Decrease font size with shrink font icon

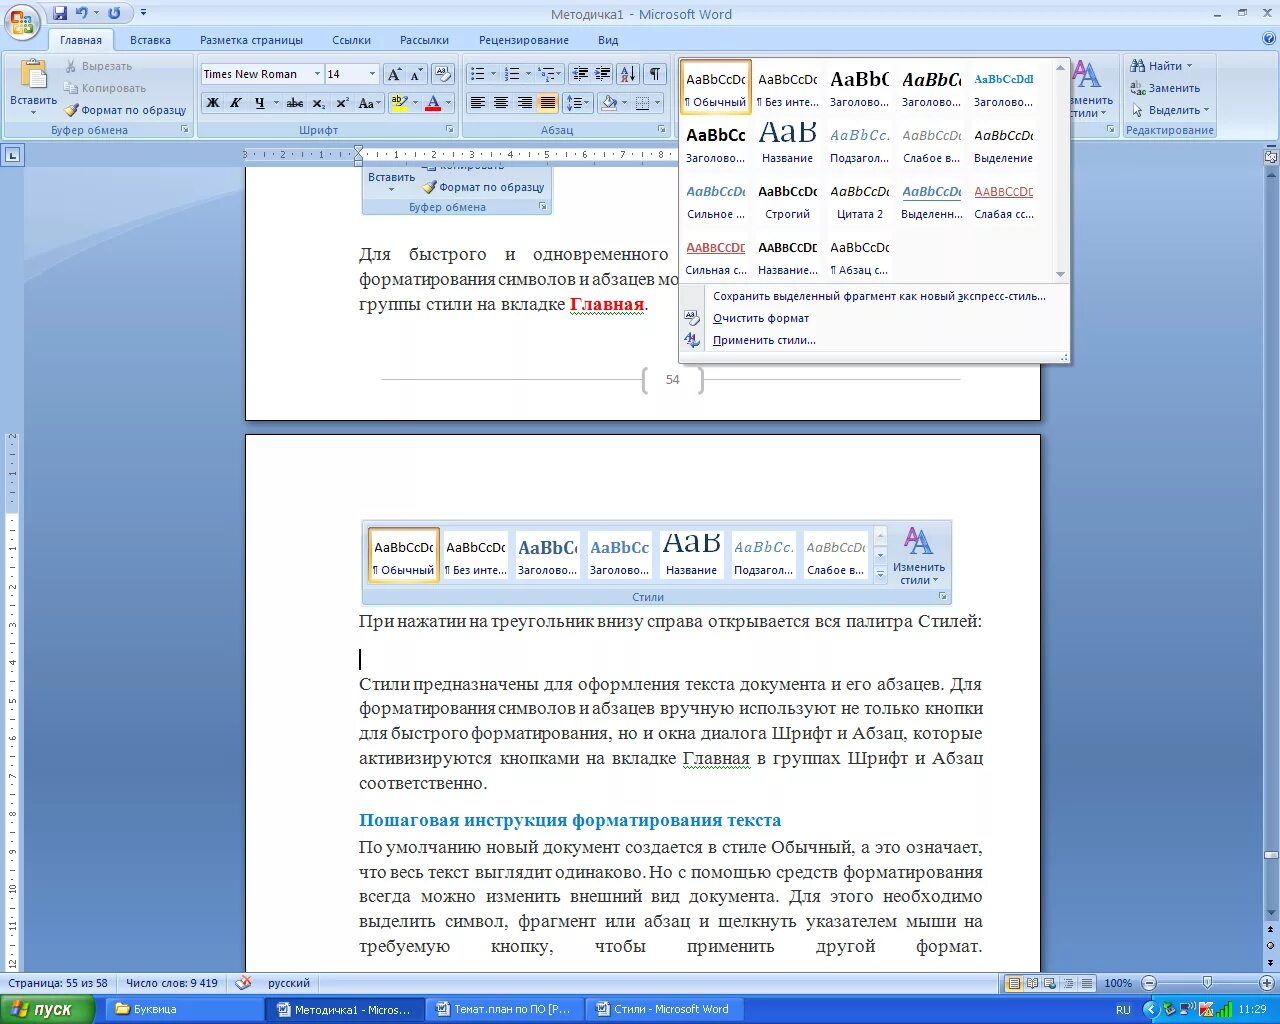point(416,74)
